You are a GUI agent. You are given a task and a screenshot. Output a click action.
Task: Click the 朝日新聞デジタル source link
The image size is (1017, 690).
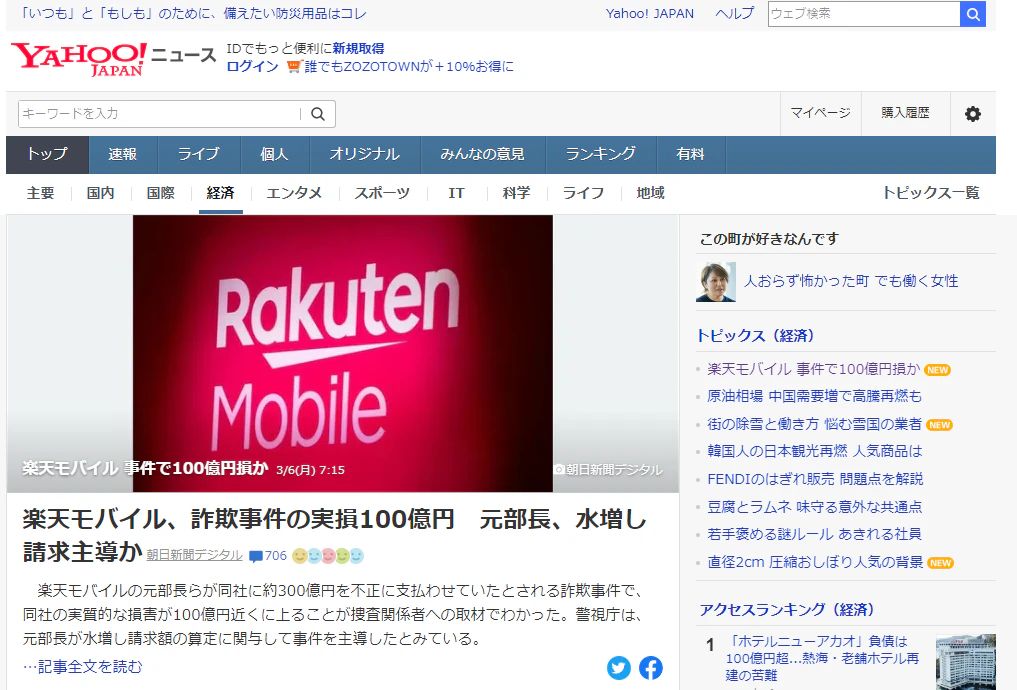[x=195, y=555]
